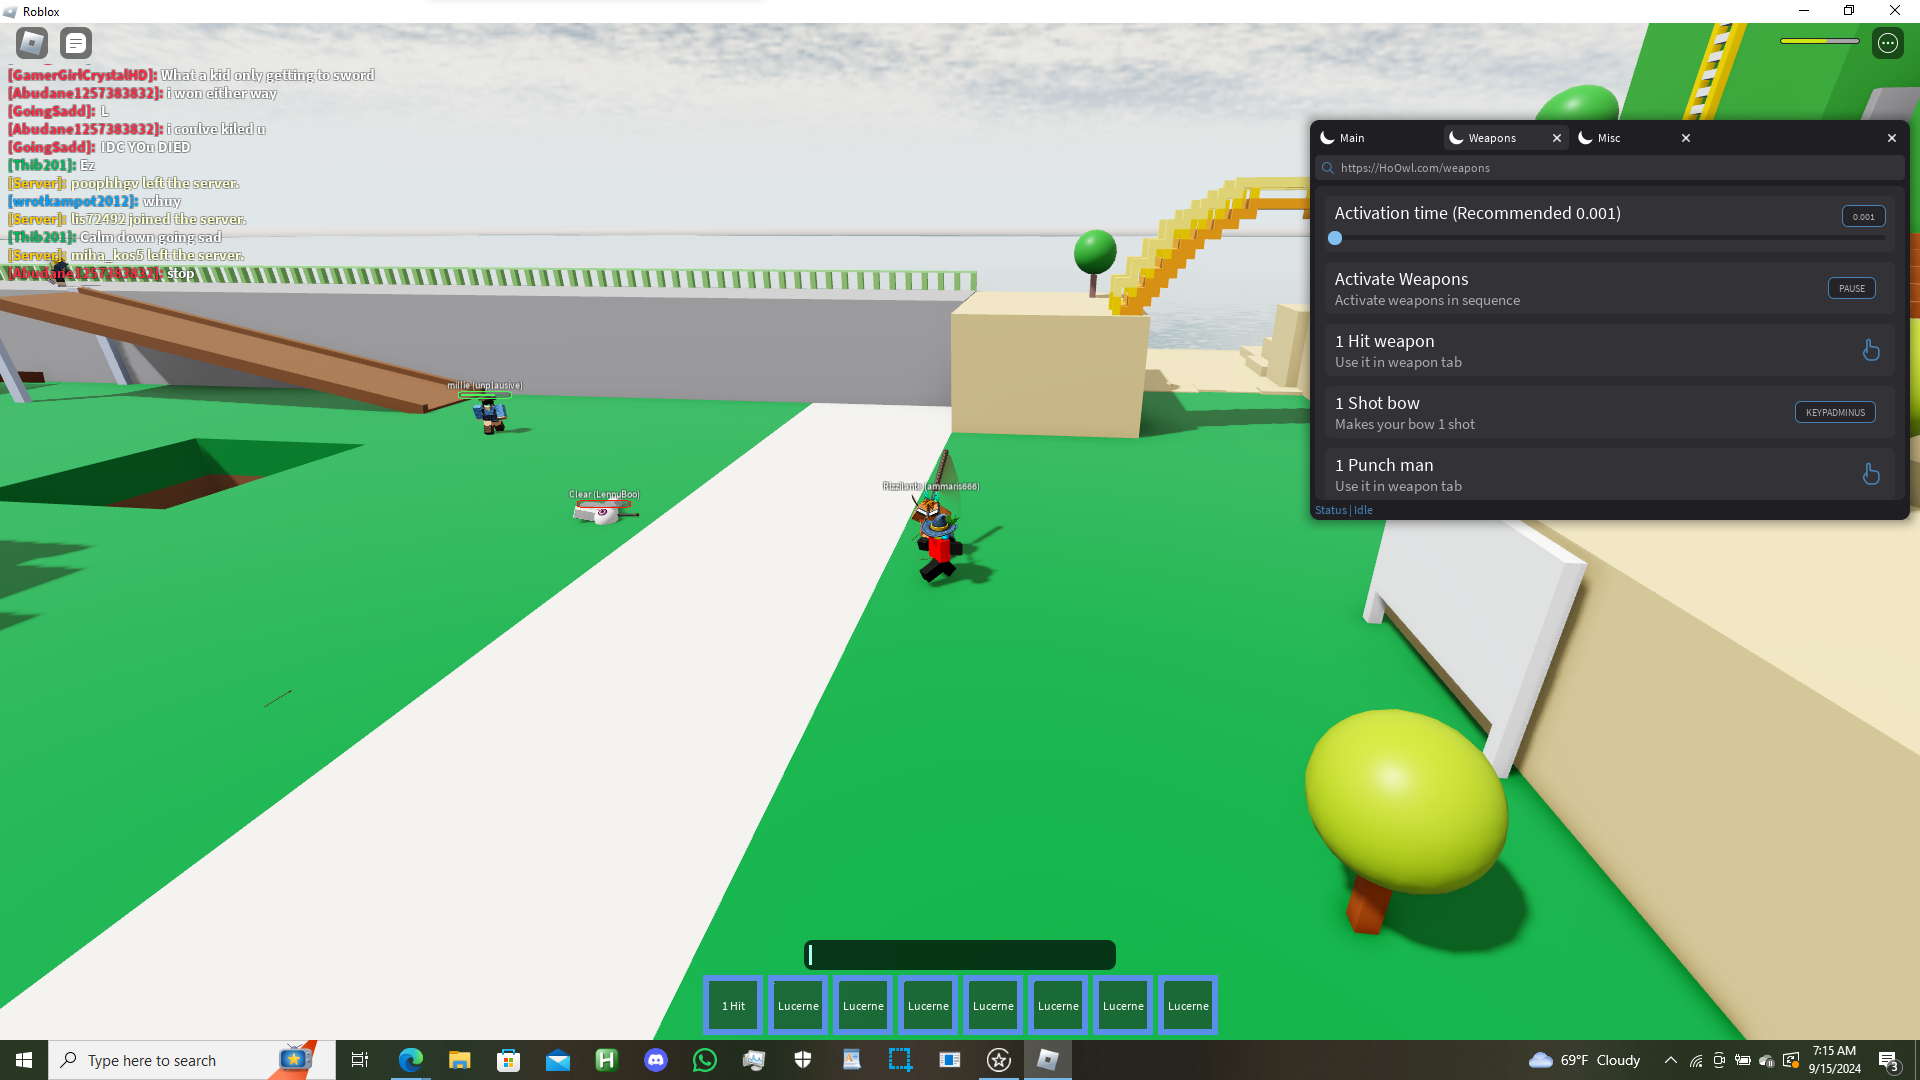Click the 1 Punch man hand icon
The image size is (1920, 1080).
[1871, 474]
